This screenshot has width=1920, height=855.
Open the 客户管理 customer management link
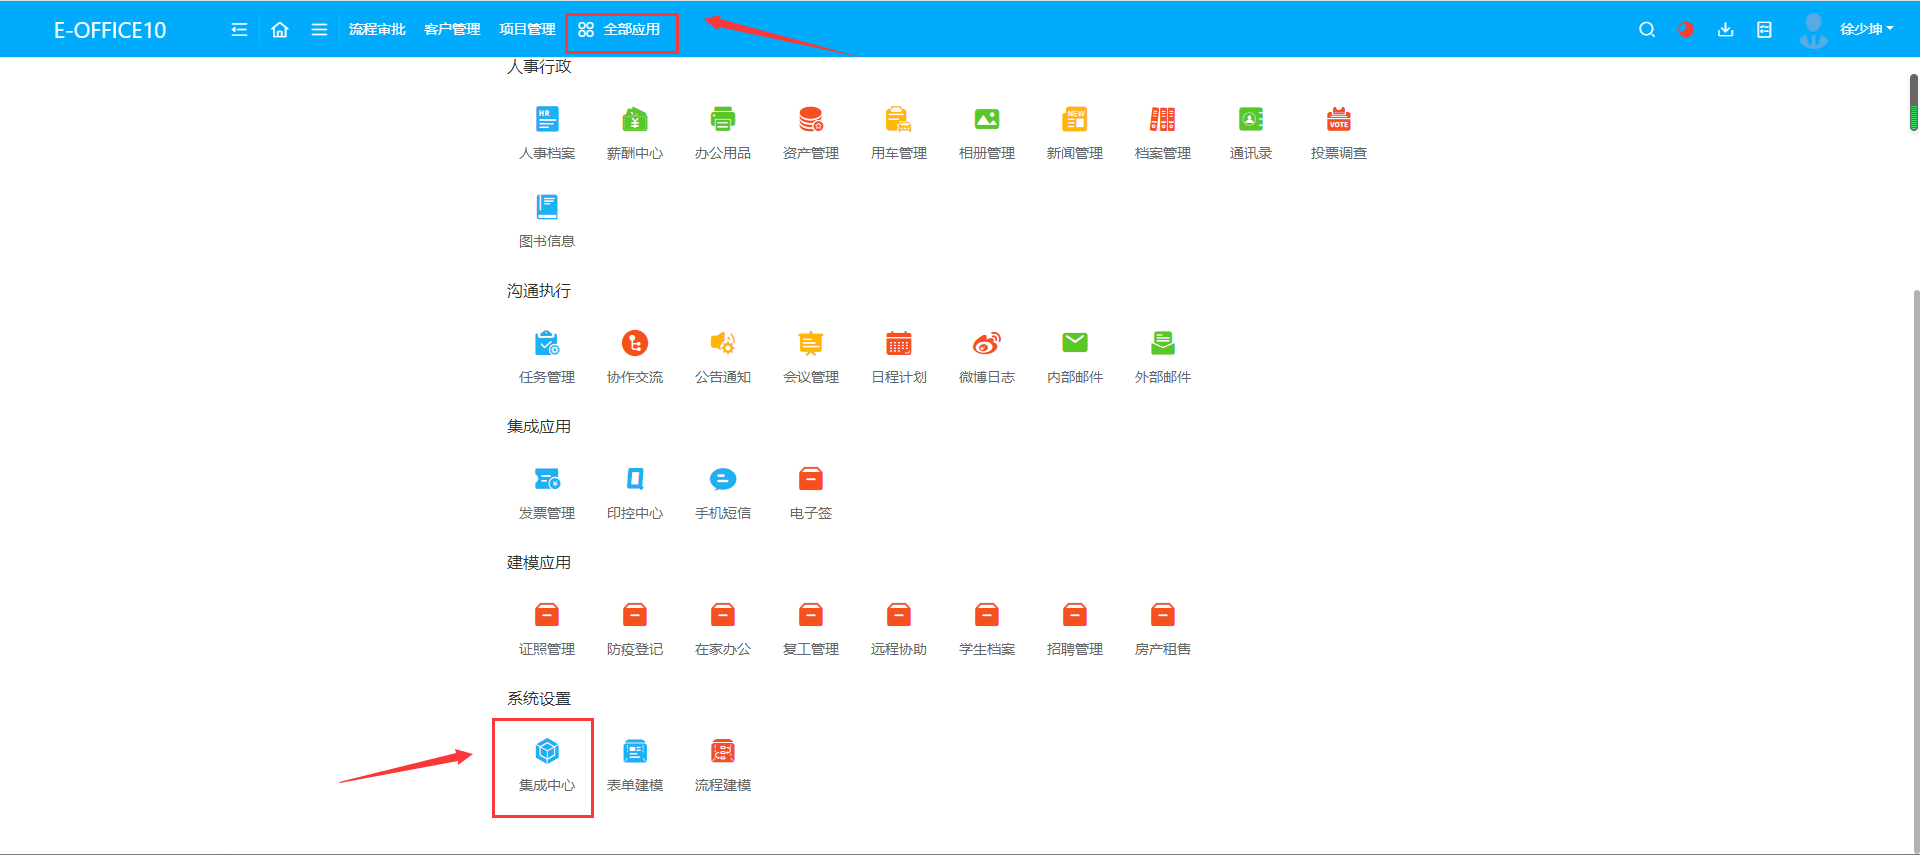pos(452,30)
